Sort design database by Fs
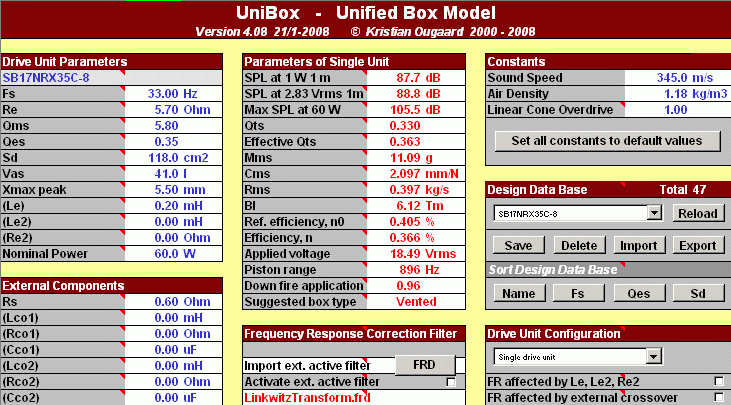This screenshot has height=405, width=731. [x=578, y=293]
